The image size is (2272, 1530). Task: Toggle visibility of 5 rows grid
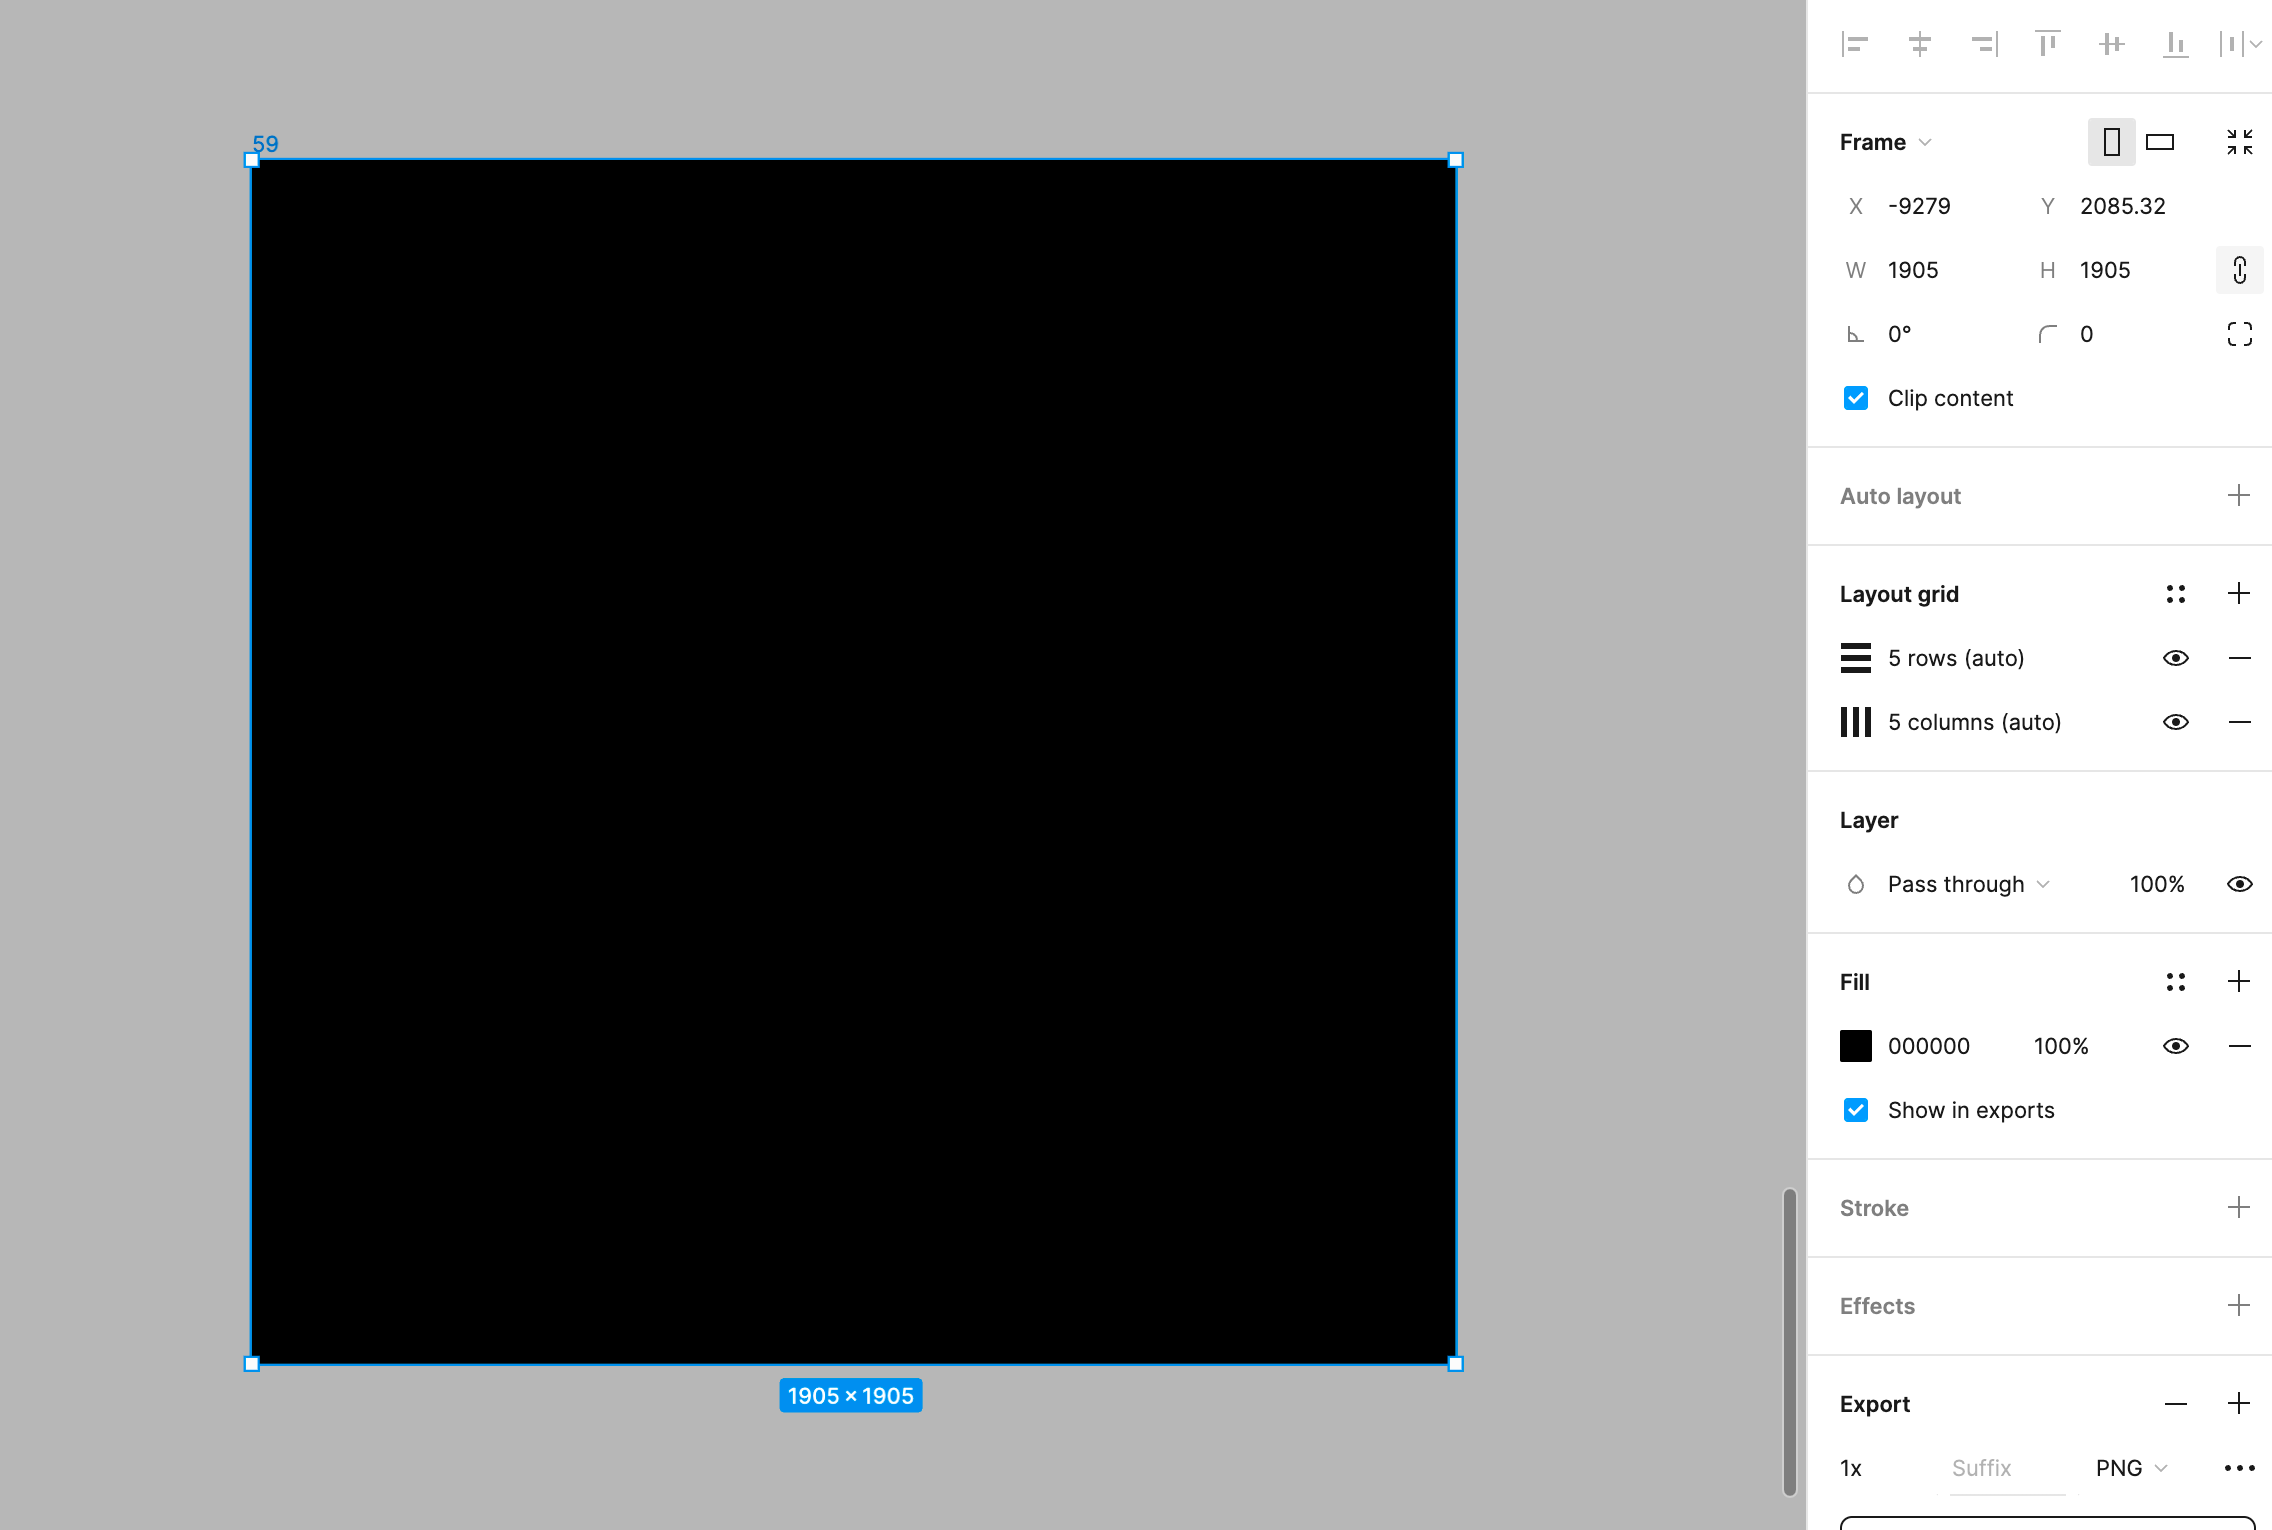coord(2175,657)
